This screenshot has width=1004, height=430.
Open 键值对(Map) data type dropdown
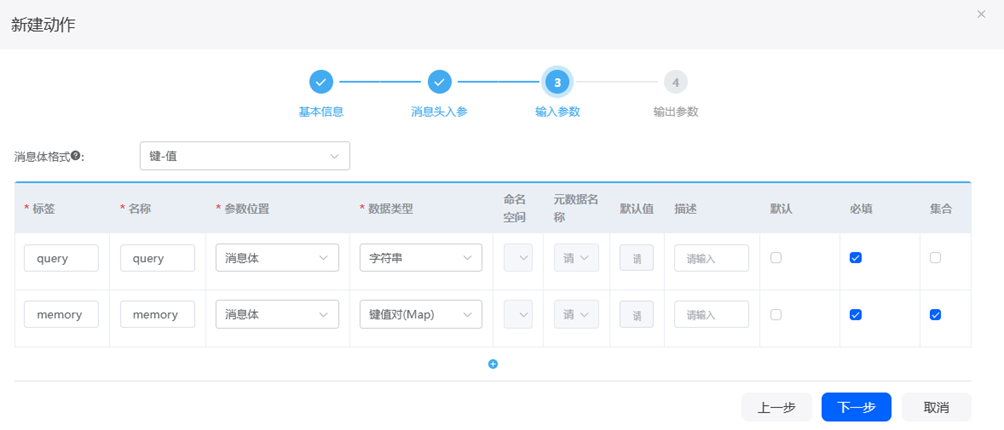pos(420,315)
